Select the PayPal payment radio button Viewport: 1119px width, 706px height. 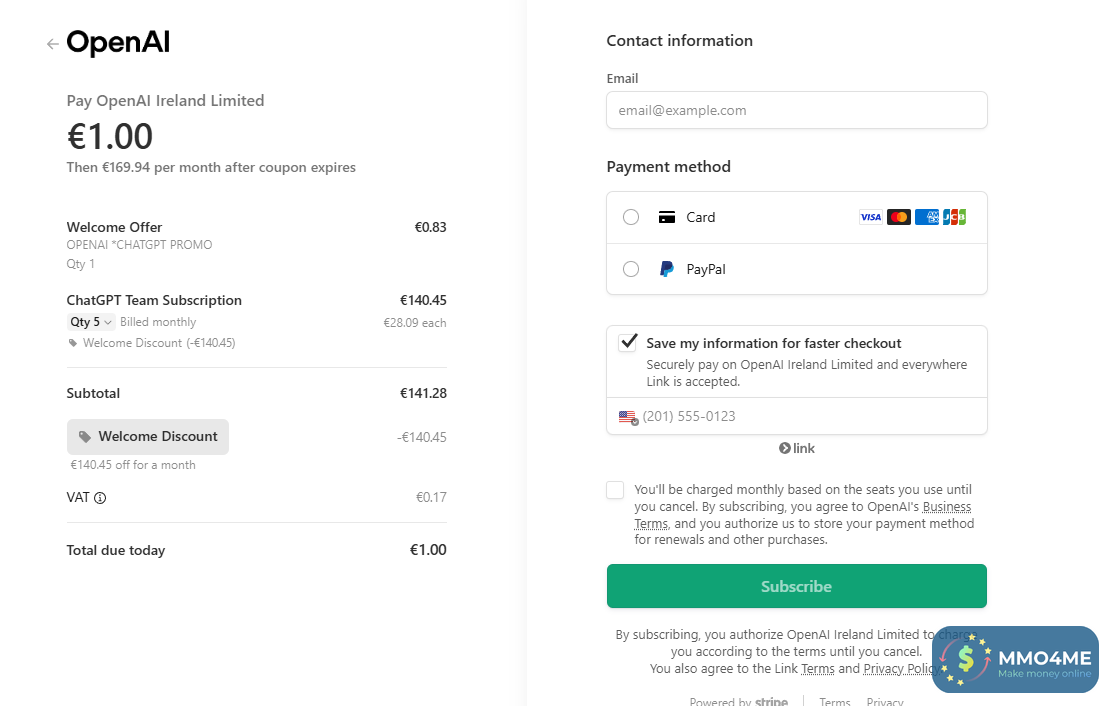[631, 269]
